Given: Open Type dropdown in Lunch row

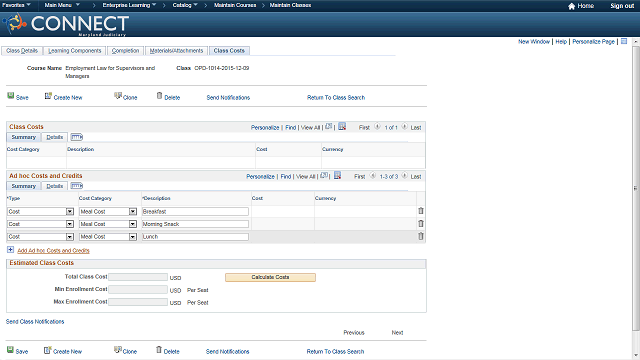Looking at the screenshot, I should (x=70, y=237).
